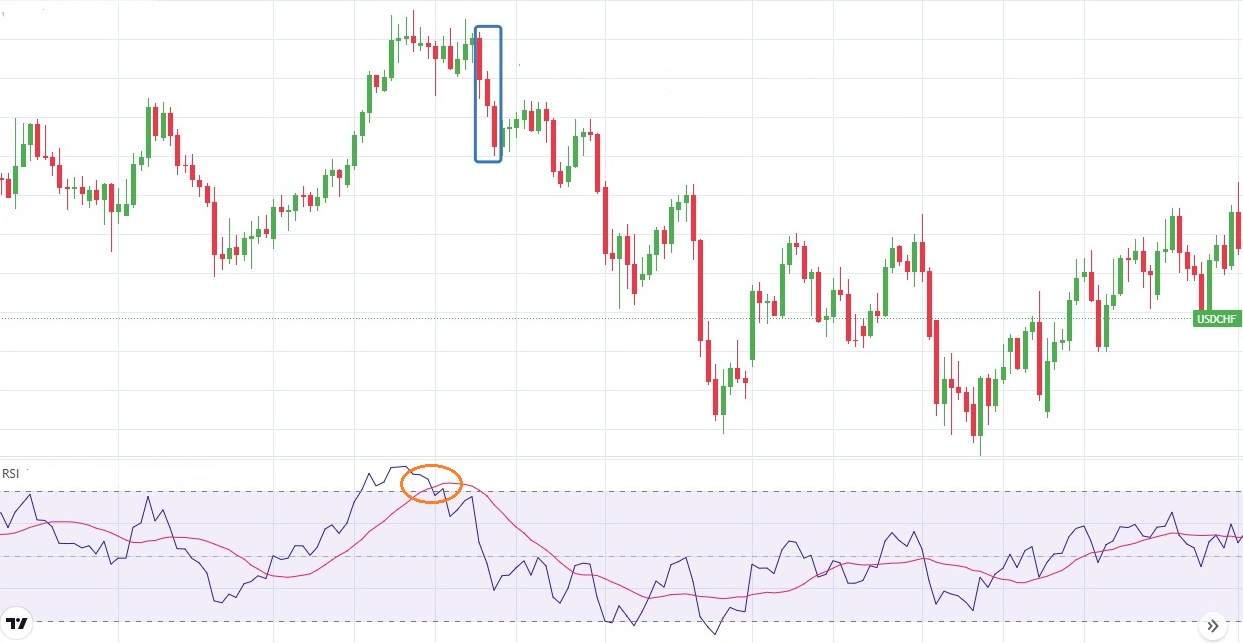Image resolution: width=1243 pixels, height=643 pixels.
Task: Click the lowest trough of RSI line
Action: coord(714,633)
